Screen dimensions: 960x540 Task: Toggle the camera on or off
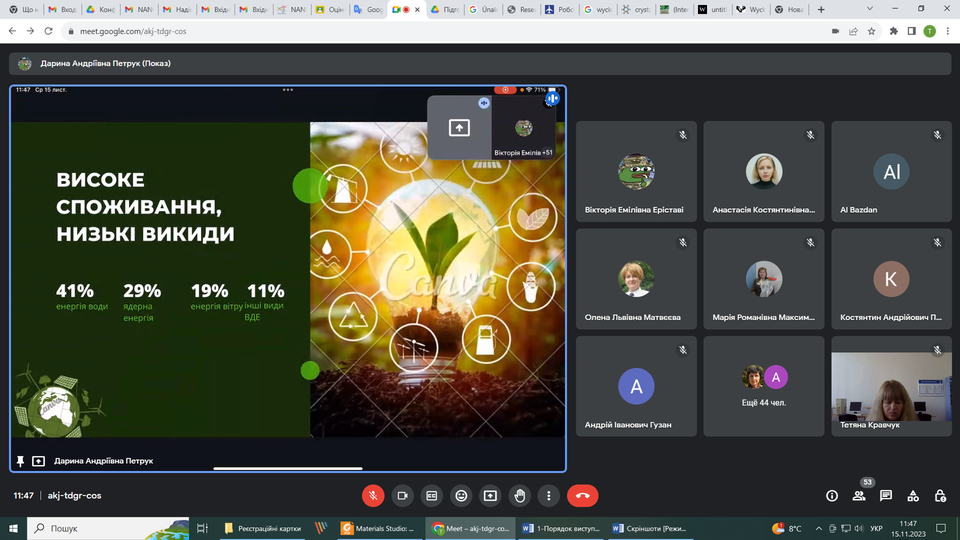(x=402, y=495)
